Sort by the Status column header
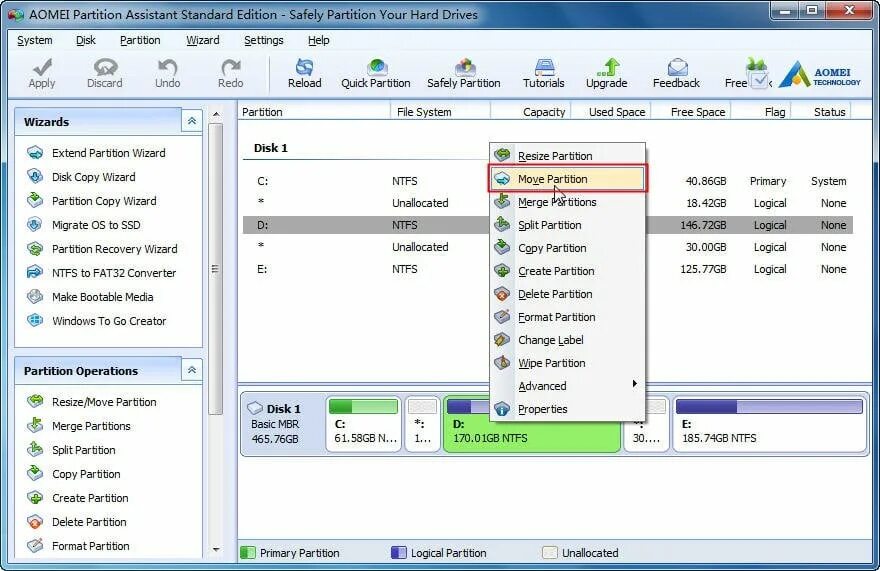 coord(821,112)
